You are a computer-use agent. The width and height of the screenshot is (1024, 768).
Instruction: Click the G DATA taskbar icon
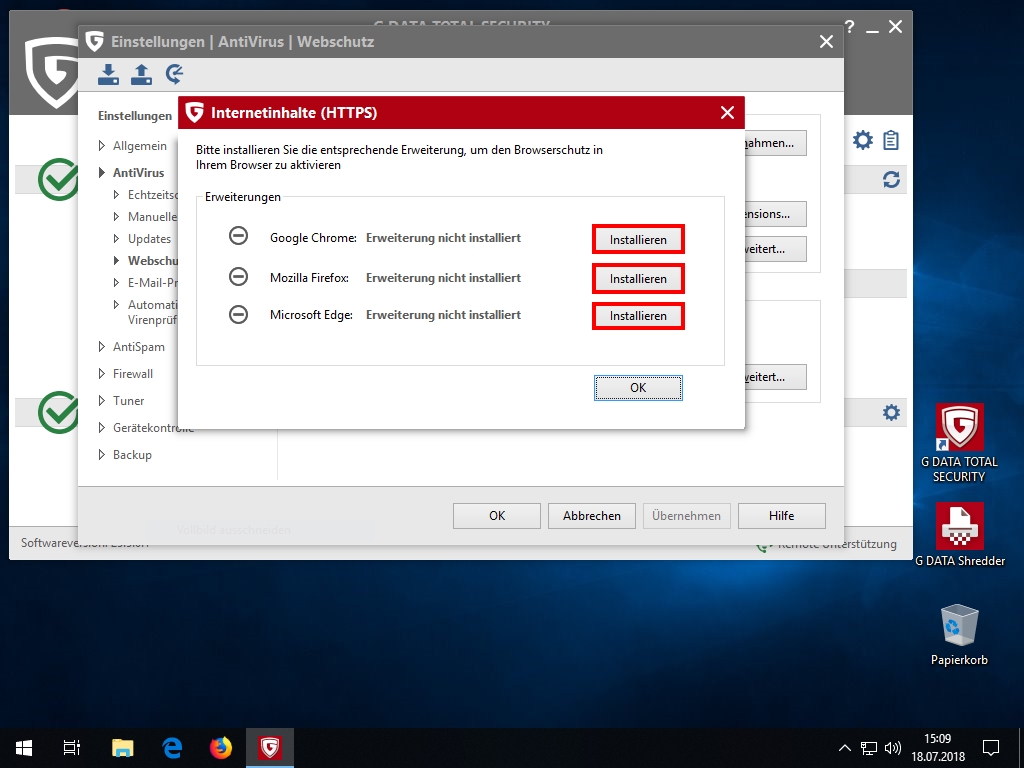[270, 748]
